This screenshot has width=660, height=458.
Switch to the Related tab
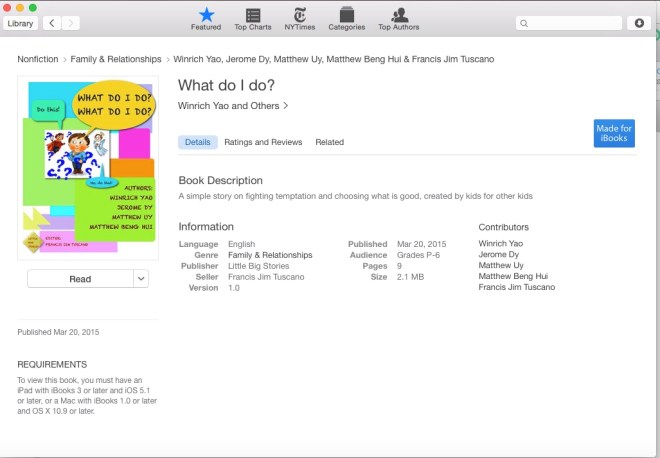[329, 142]
